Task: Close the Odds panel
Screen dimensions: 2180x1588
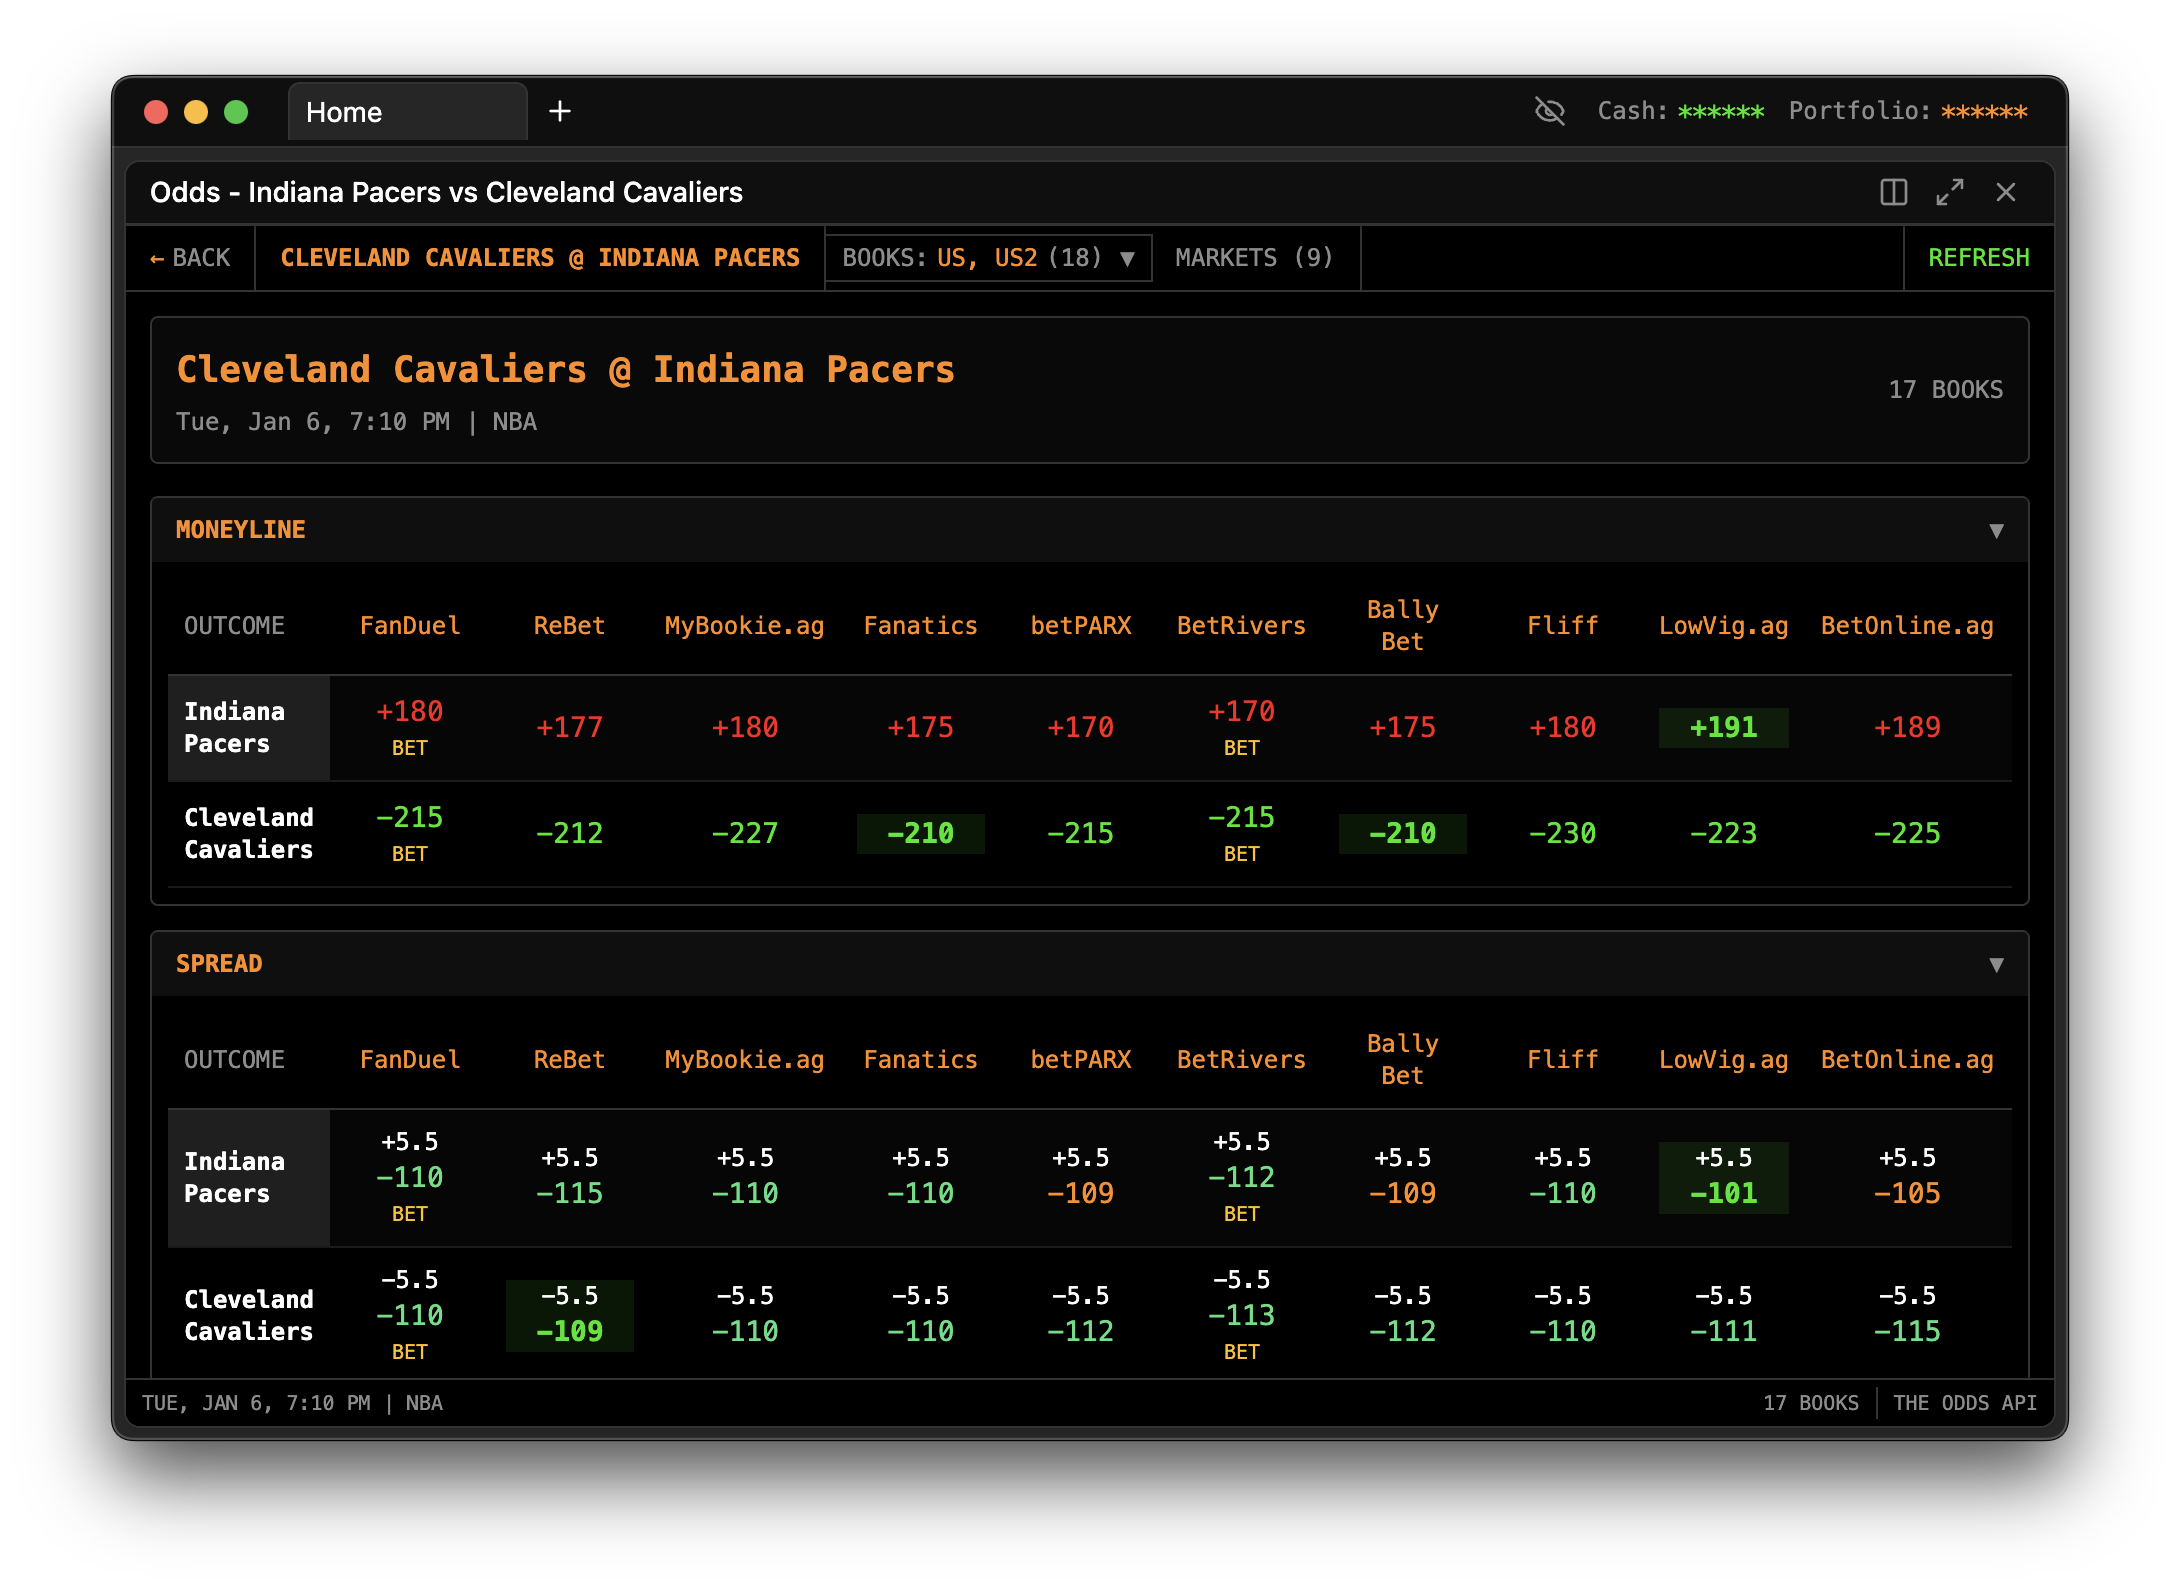Action: click(2005, 192)
